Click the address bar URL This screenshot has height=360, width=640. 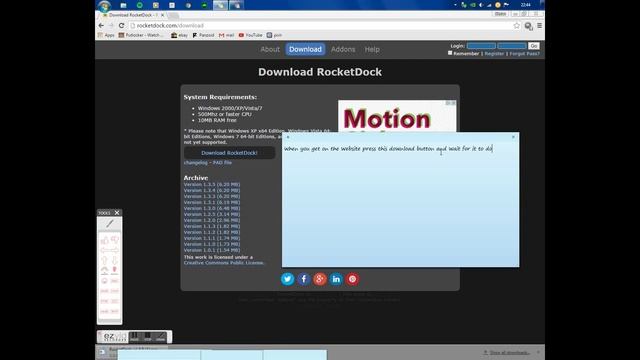170,26
